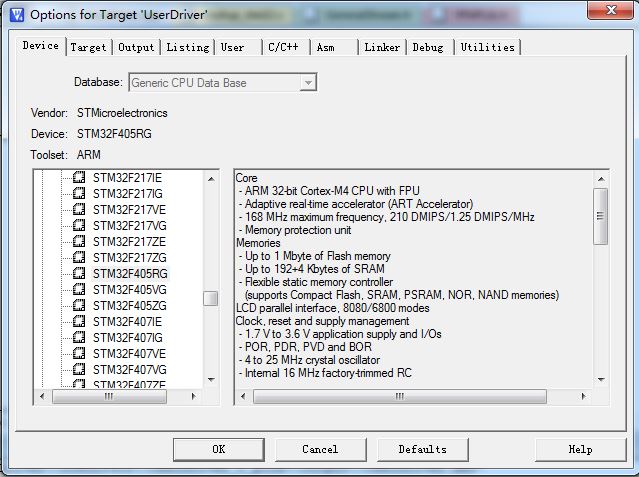Click description pane scroll left arrow

coord(243,396)
